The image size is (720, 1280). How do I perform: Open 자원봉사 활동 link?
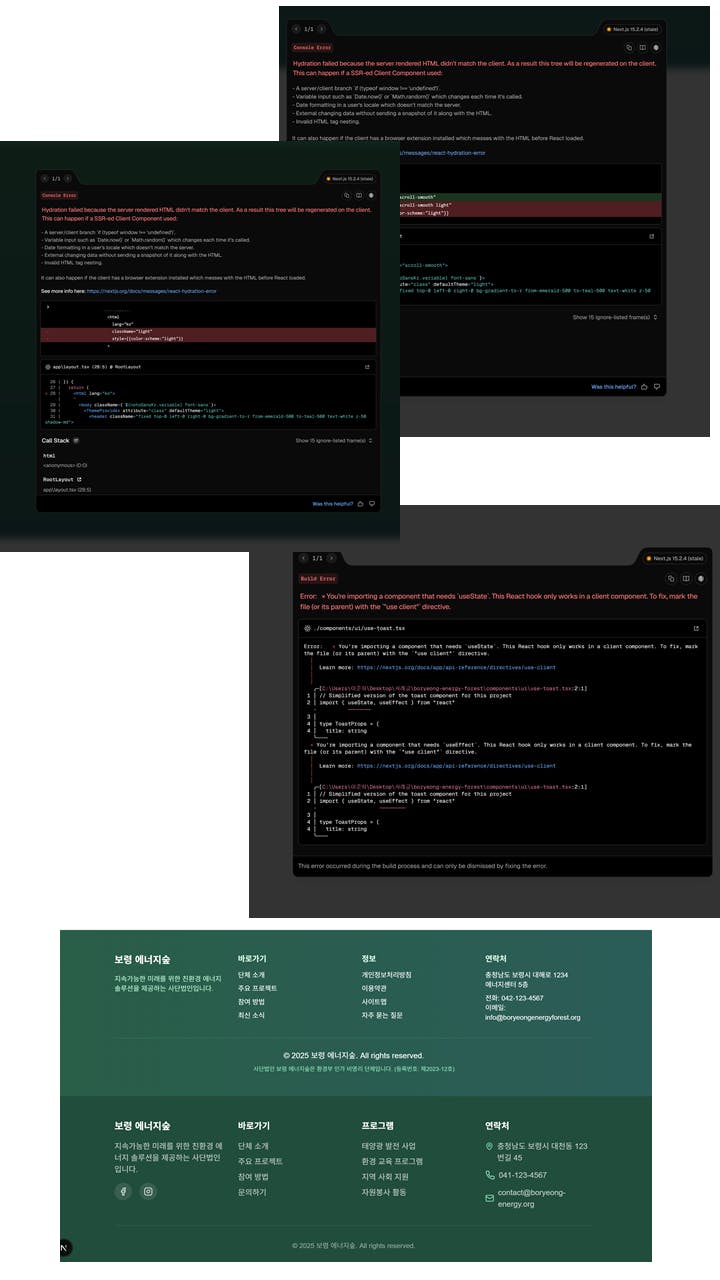(x=384, y=1192)
